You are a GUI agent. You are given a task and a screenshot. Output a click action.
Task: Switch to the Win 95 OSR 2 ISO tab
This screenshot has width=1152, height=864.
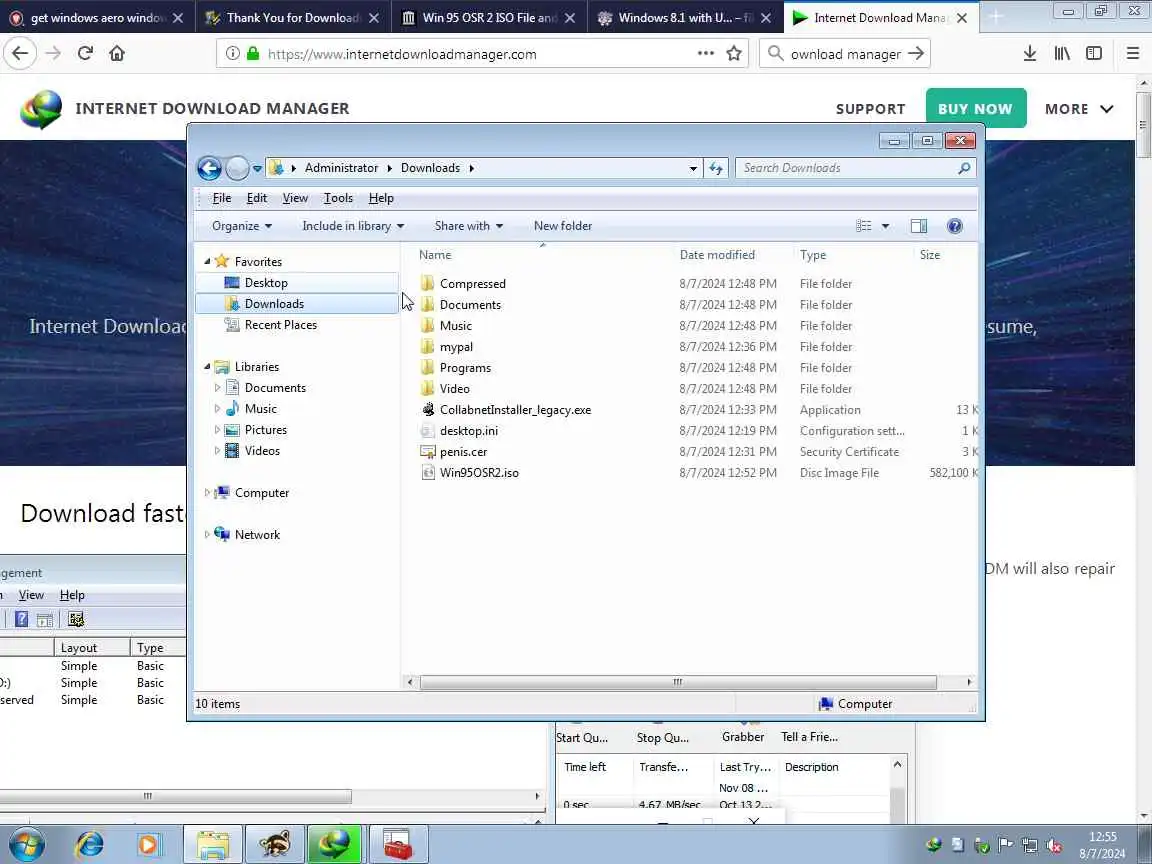coord(489,18)
